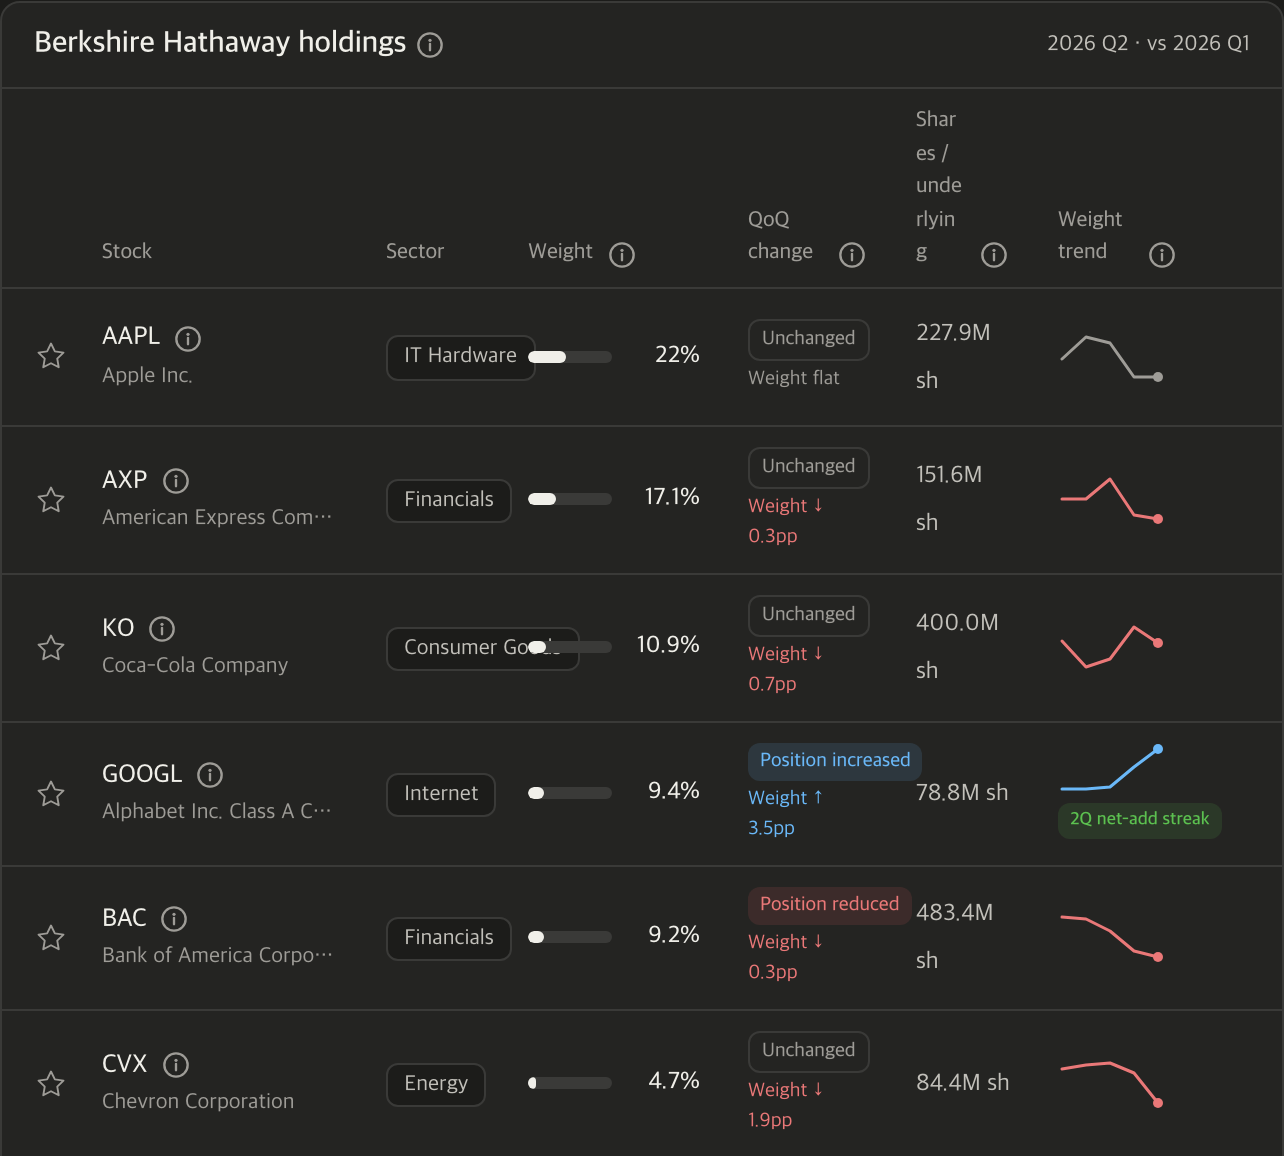This screenshot has height=1156, width=1284.
Task: Click the info icon next to BAC
Action: [x=174, y=919]
